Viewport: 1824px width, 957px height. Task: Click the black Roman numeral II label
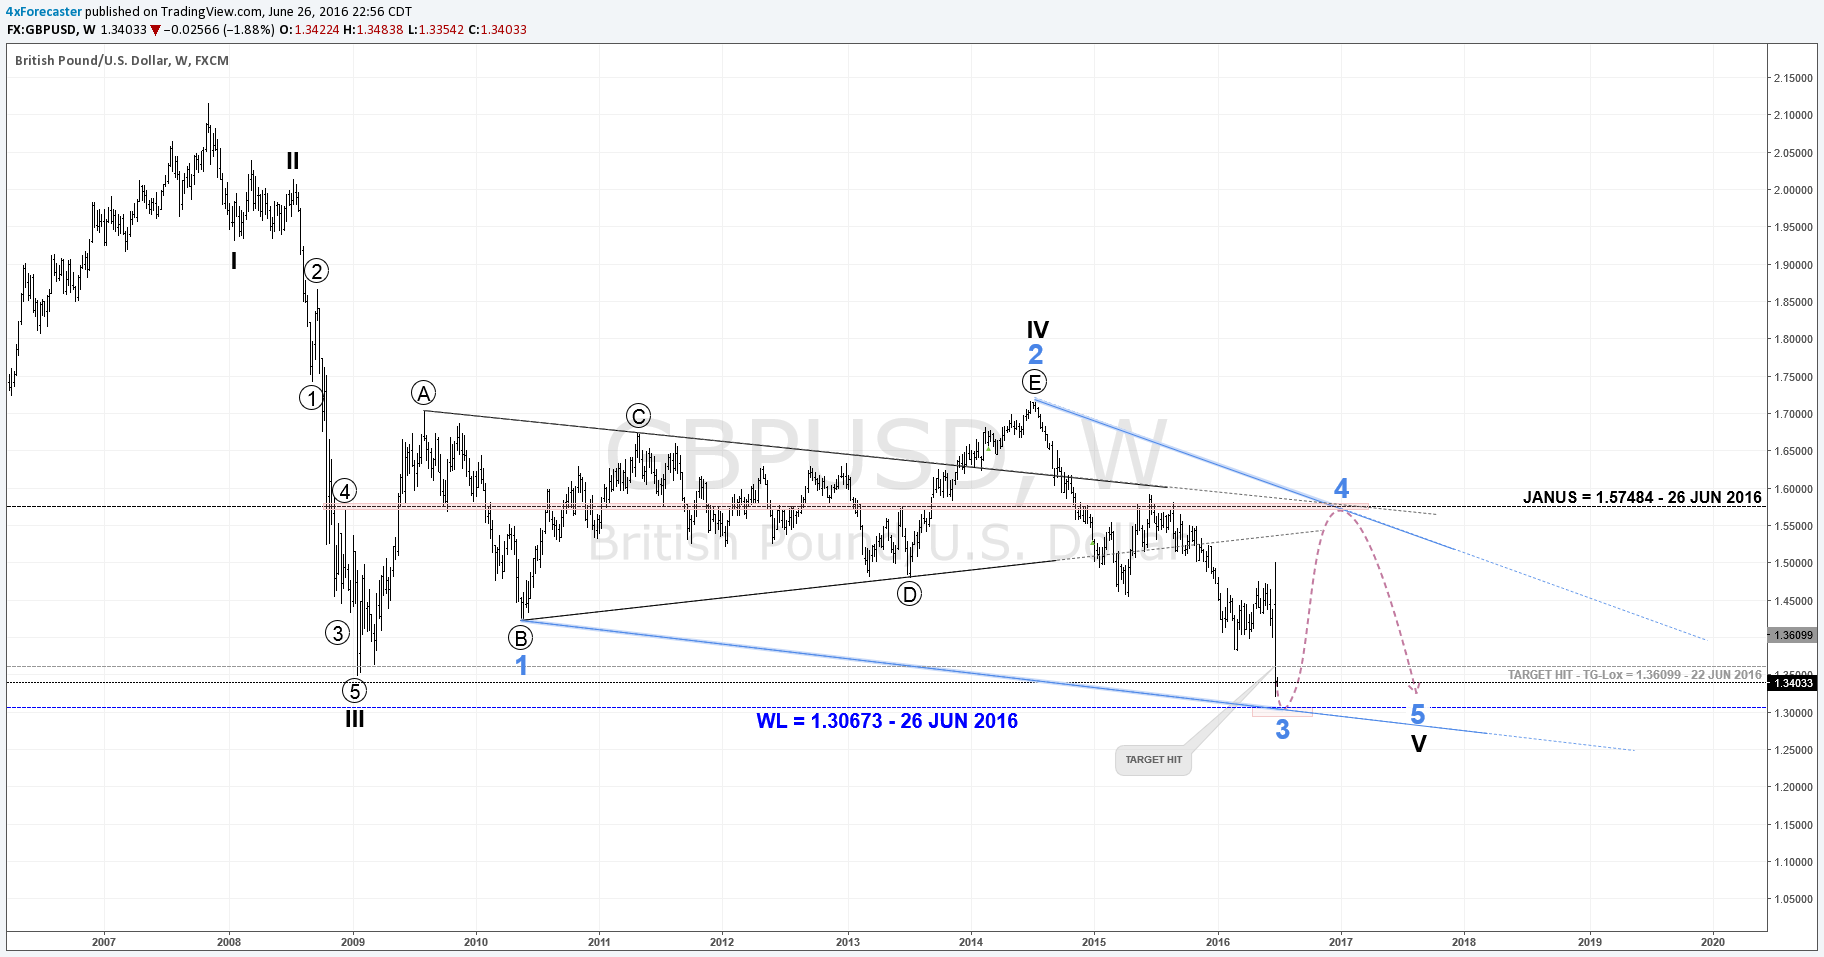click(x=292, y=161)
